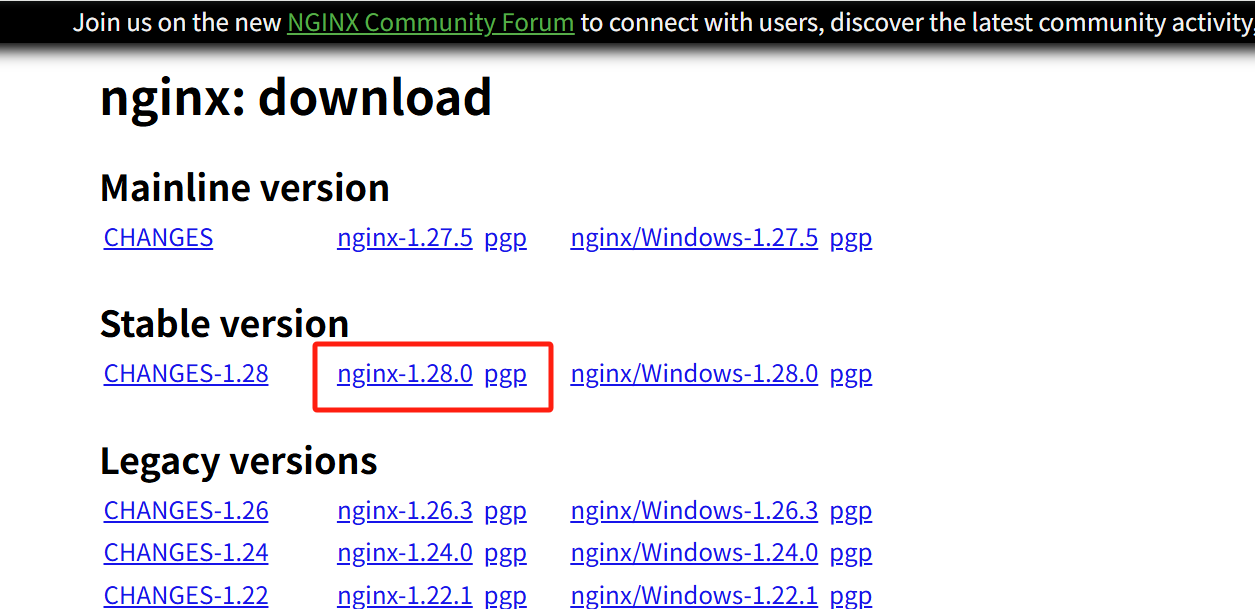Viewport: 1255px width, 609px height.
Task: Open pgp signature beside nginx-1.26.3
Action: click(x=505, y=511)
